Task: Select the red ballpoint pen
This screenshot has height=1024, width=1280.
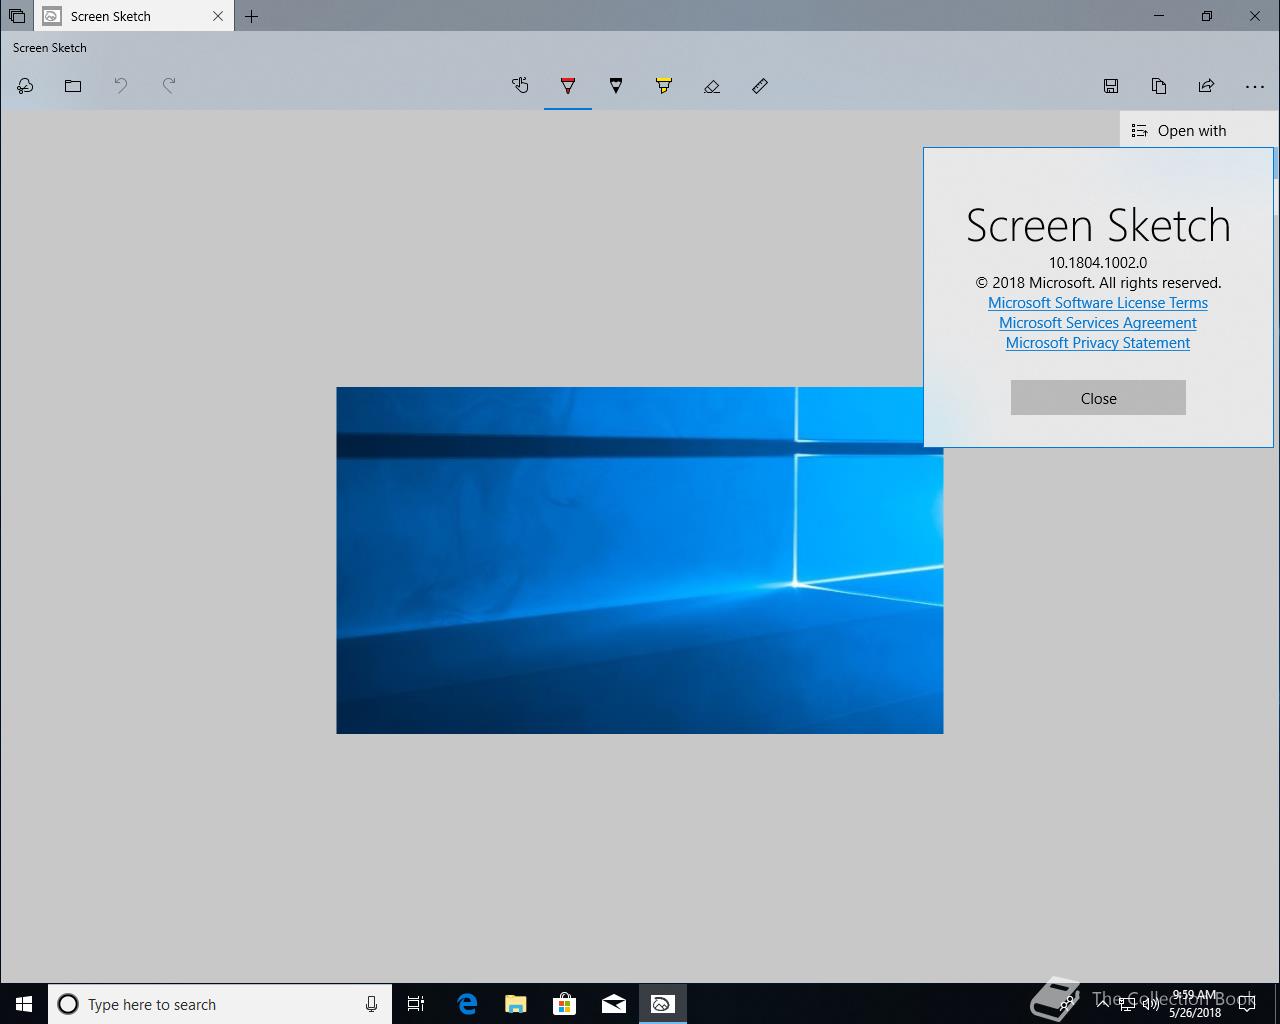Action: coord(568,86)
